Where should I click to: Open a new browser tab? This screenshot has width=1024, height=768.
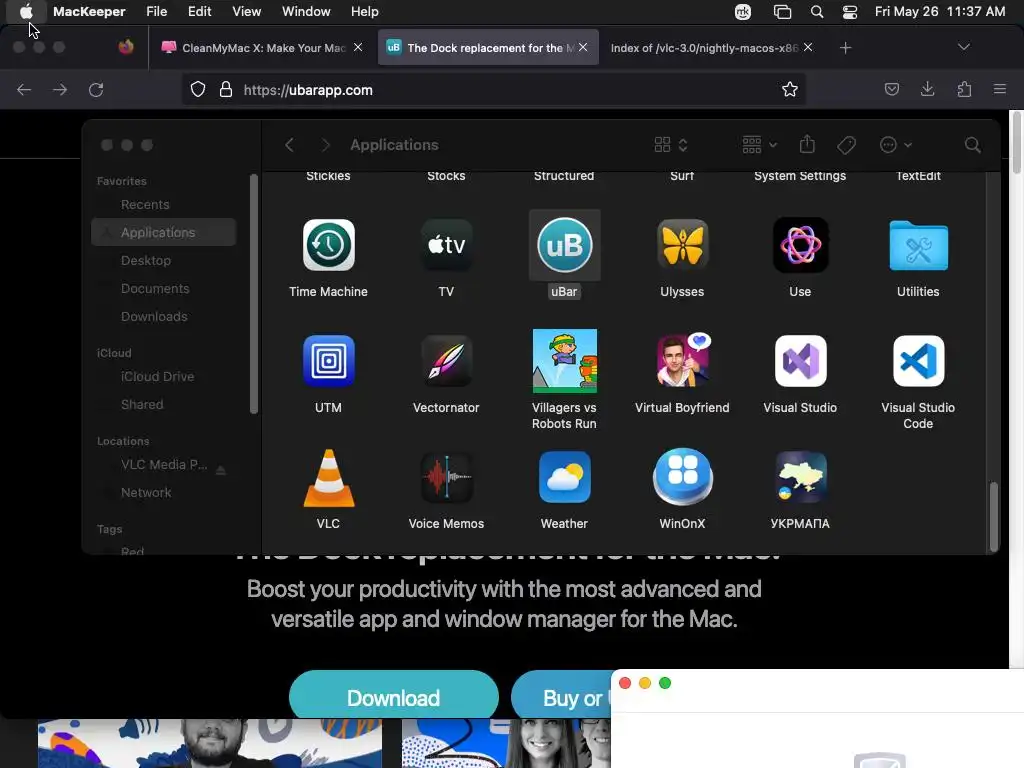(x=845, y=48)
